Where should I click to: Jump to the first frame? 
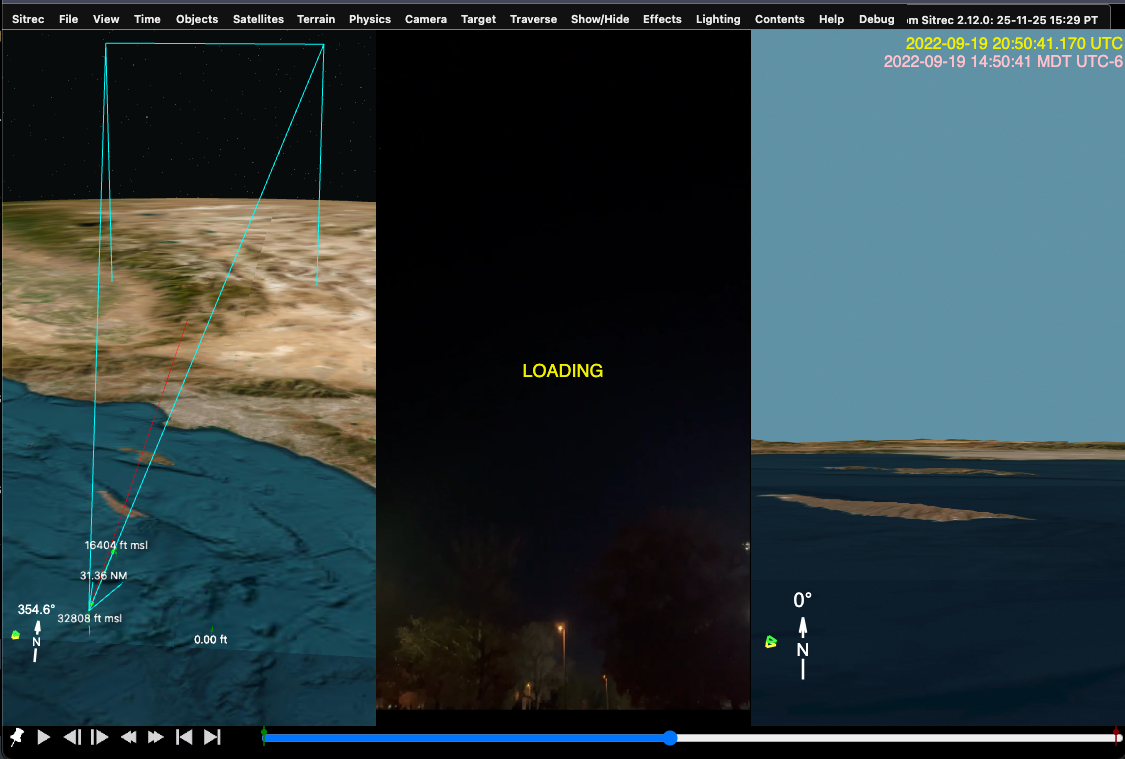pyautogui.click(x=183, y=737)
